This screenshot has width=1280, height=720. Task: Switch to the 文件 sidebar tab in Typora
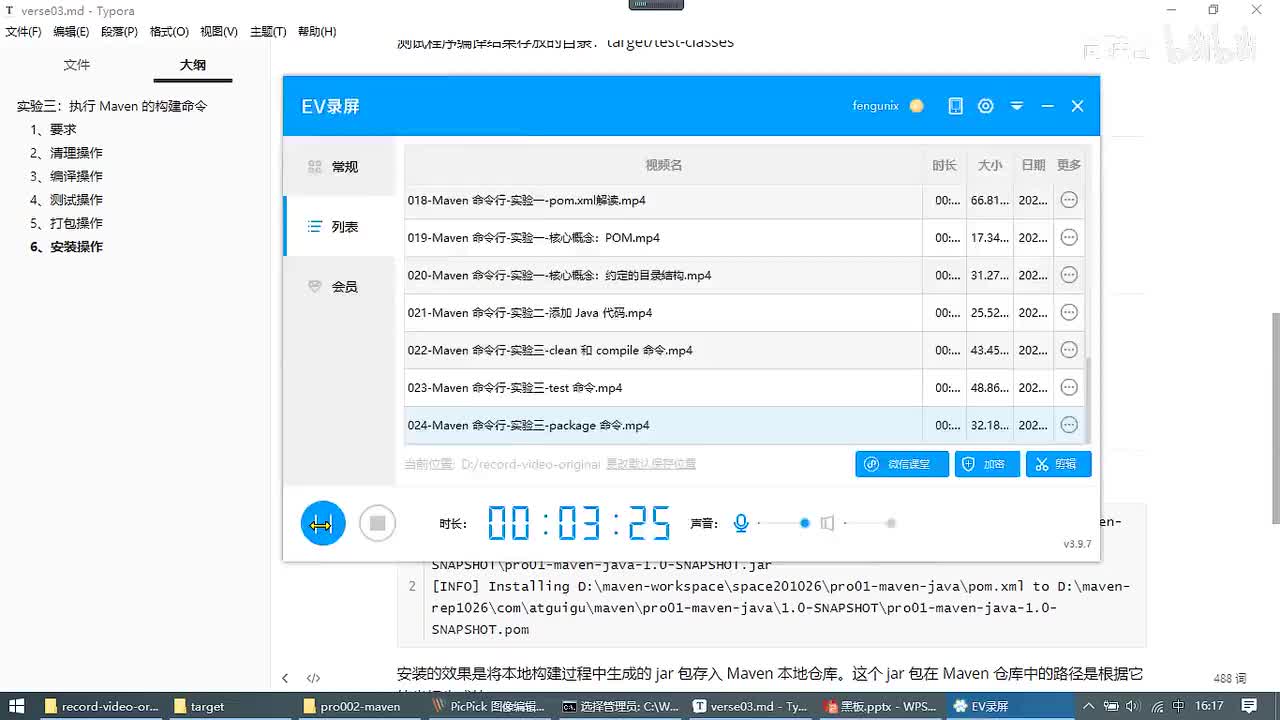pyautogui.click(x=77, y=65)
